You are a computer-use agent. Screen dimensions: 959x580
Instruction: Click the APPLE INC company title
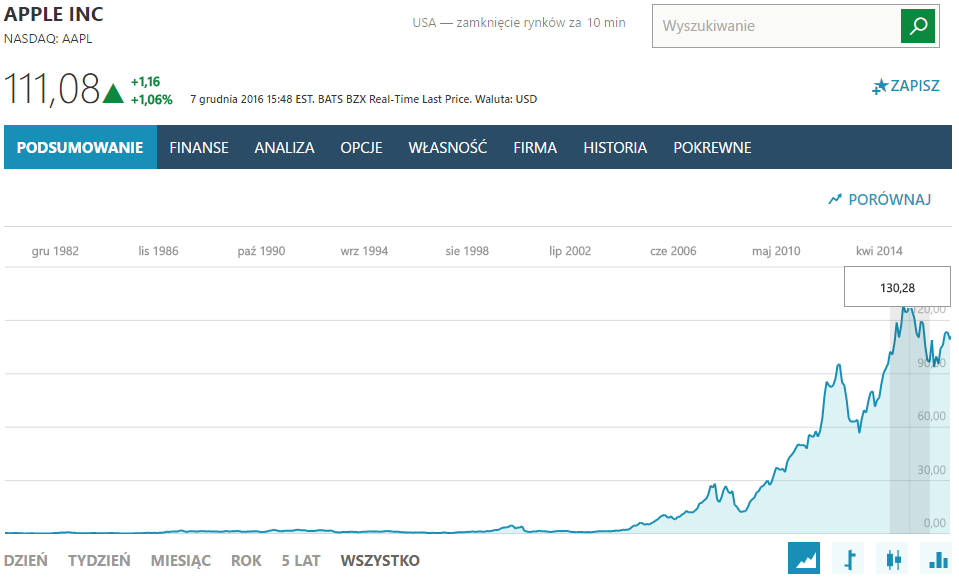[54, 14]
